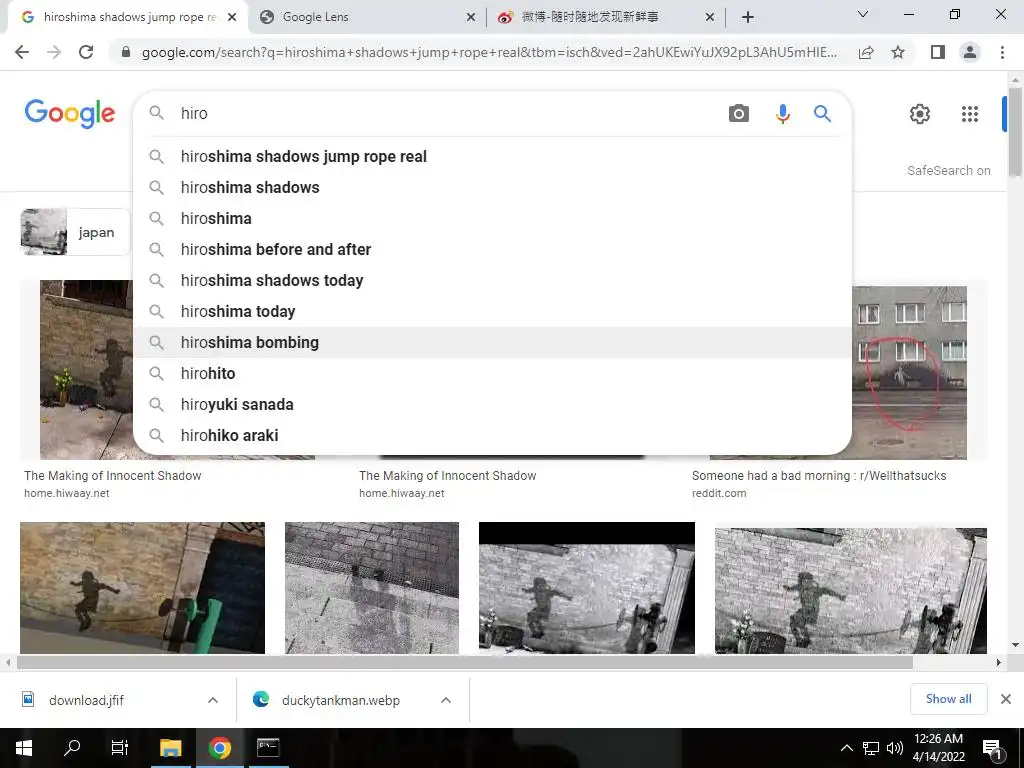The width and height of the screenshot is (1024, 768).
Task: Open Chrome profile avatar menu
Action: click(x=970, y=52)
